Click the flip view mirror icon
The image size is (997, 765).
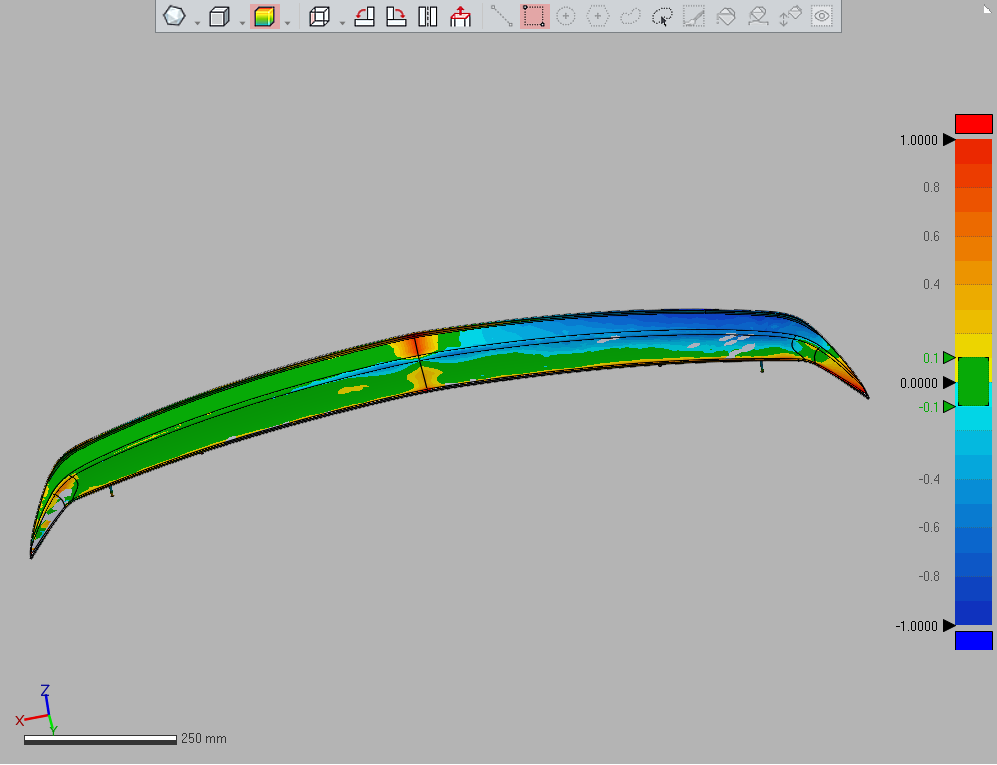coord(428,16)
